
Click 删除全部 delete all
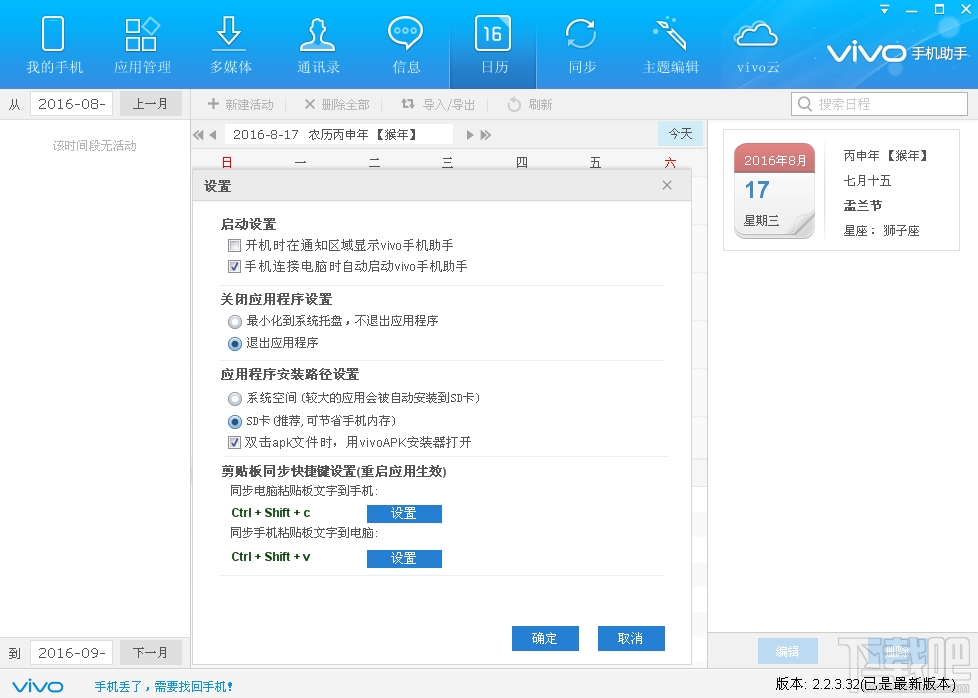tap(336, 104)
